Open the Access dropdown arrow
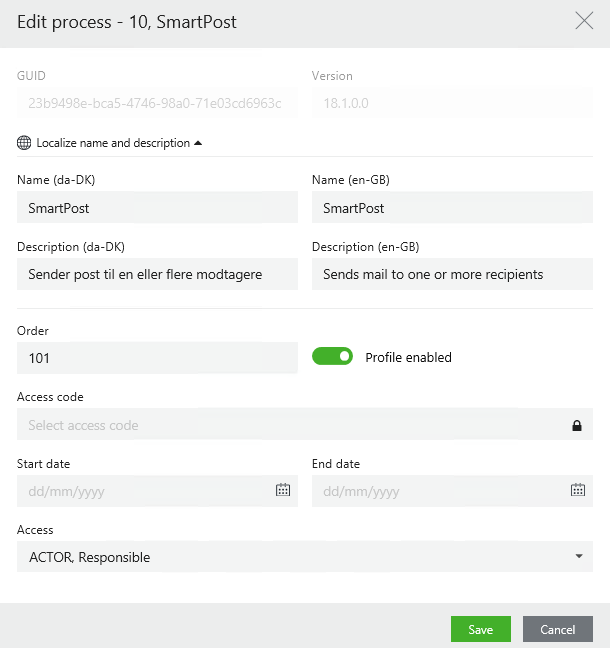610x648 pixels. pos(578,557)
